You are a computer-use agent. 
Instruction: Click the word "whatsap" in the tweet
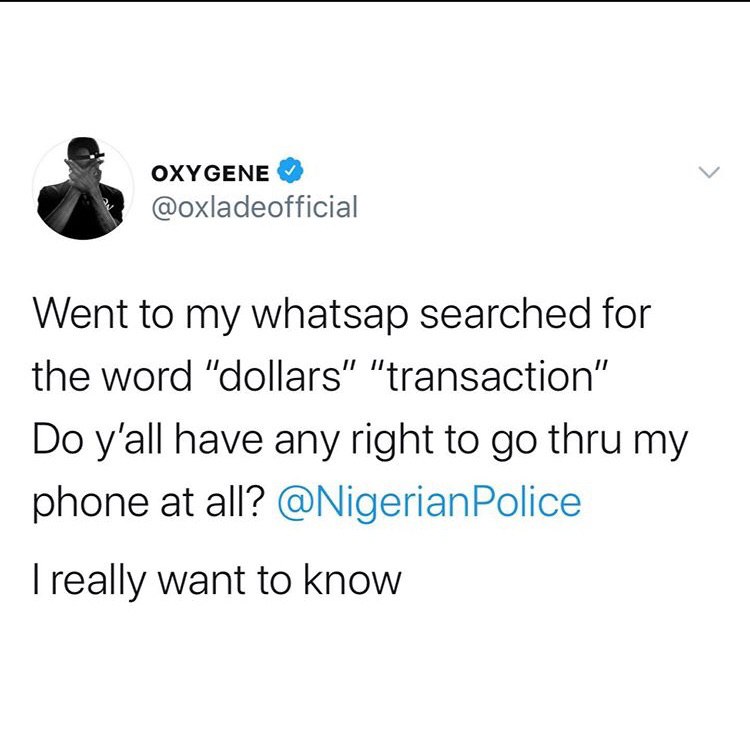pos(331,317)
